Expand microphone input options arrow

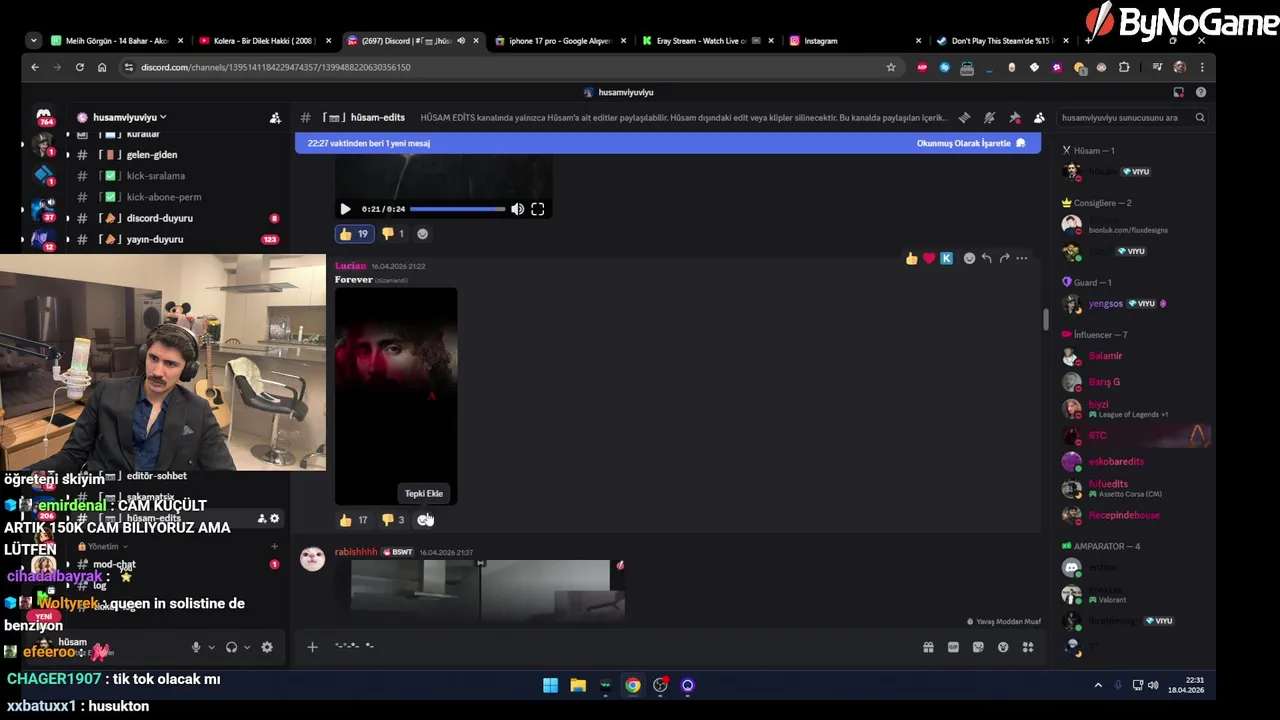(211, 647)
